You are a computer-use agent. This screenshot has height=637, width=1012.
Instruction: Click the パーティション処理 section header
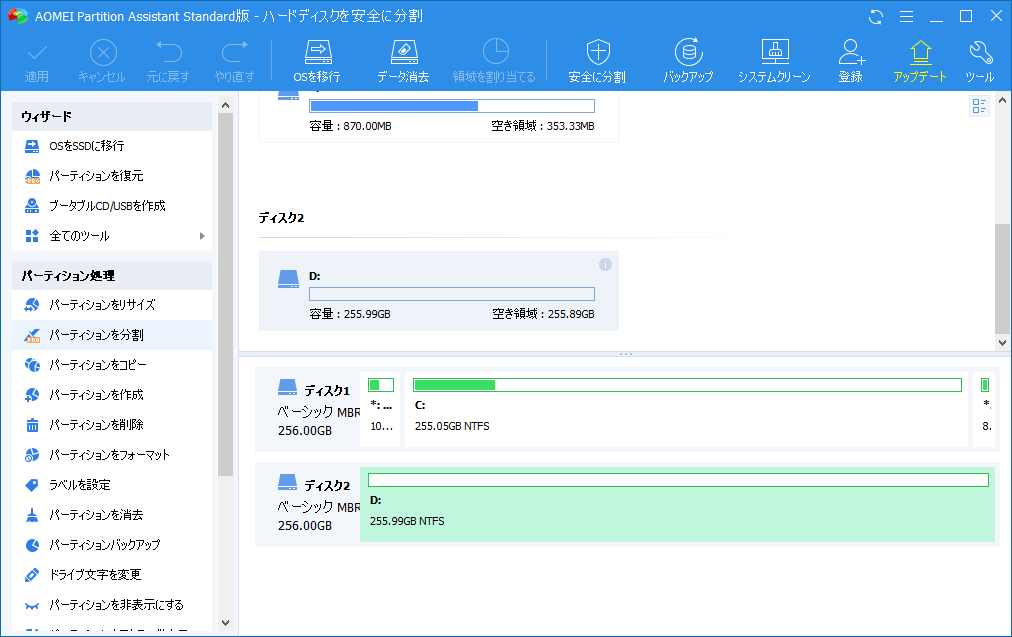112,276
